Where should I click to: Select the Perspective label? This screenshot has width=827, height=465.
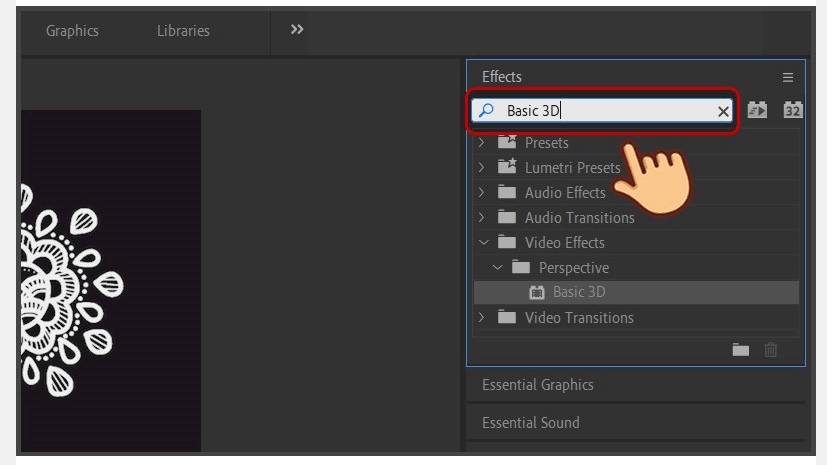[574, 268]
